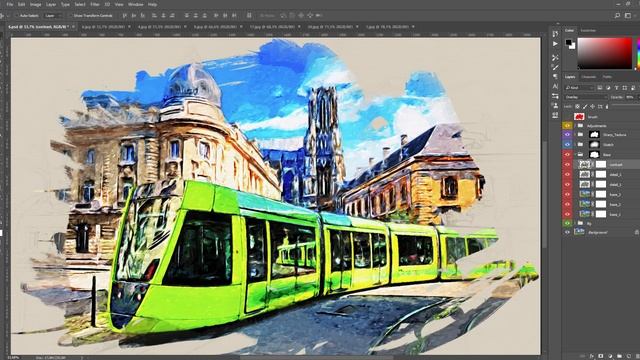Select the contrast layer mask thumbnail
640x360 pixels.
601,164
